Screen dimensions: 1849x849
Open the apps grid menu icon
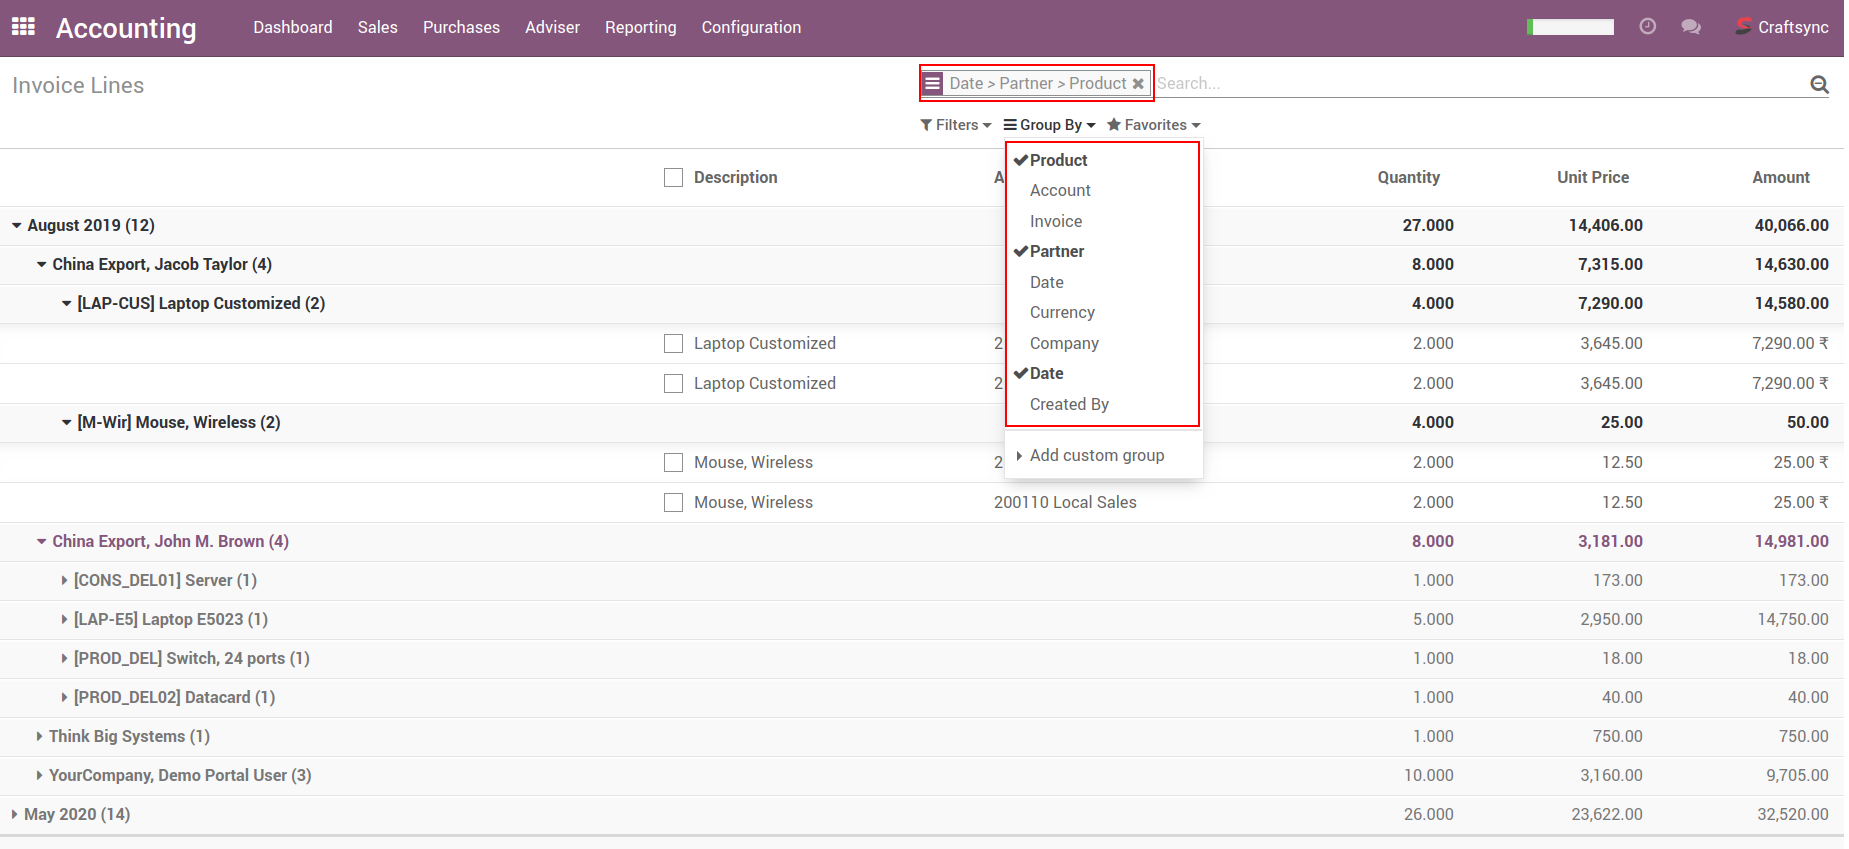(x=23, y=27)
